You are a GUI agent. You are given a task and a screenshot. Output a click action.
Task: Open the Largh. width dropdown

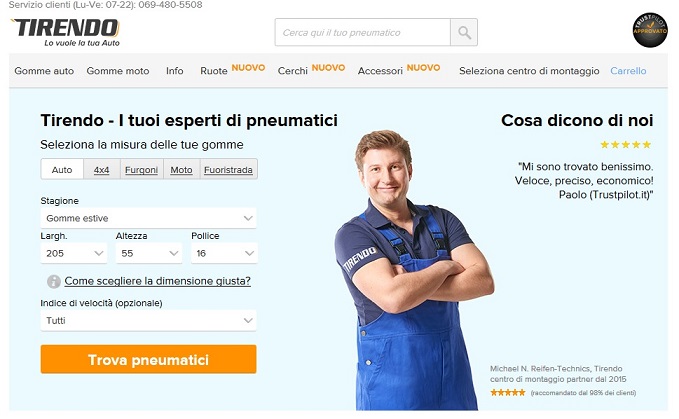coord(74,253)
